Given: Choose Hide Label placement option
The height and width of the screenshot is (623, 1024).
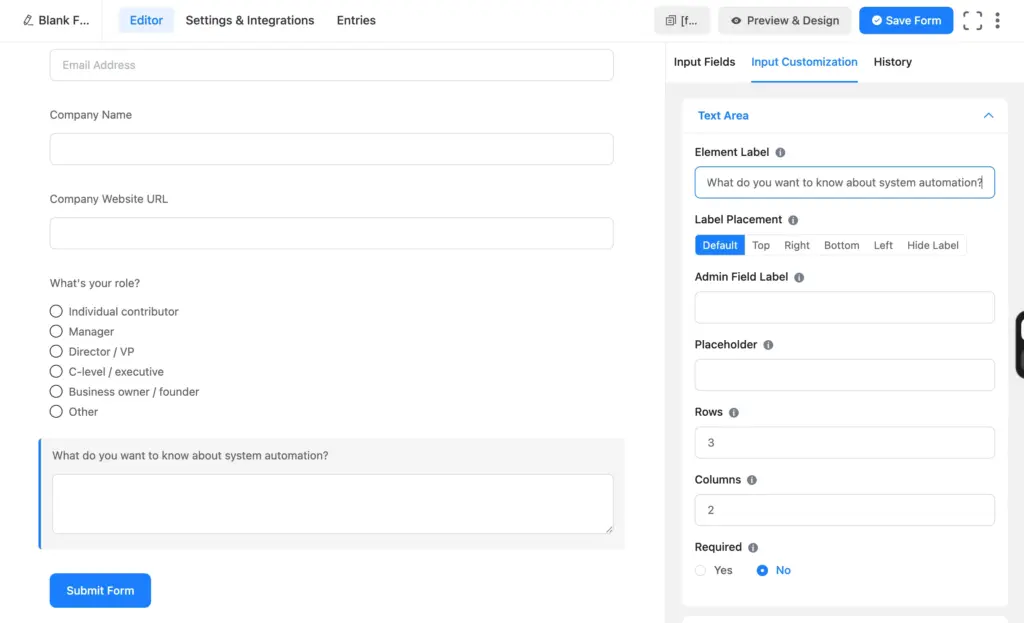Looking at the screenshot, I should (x=933, y=246).
